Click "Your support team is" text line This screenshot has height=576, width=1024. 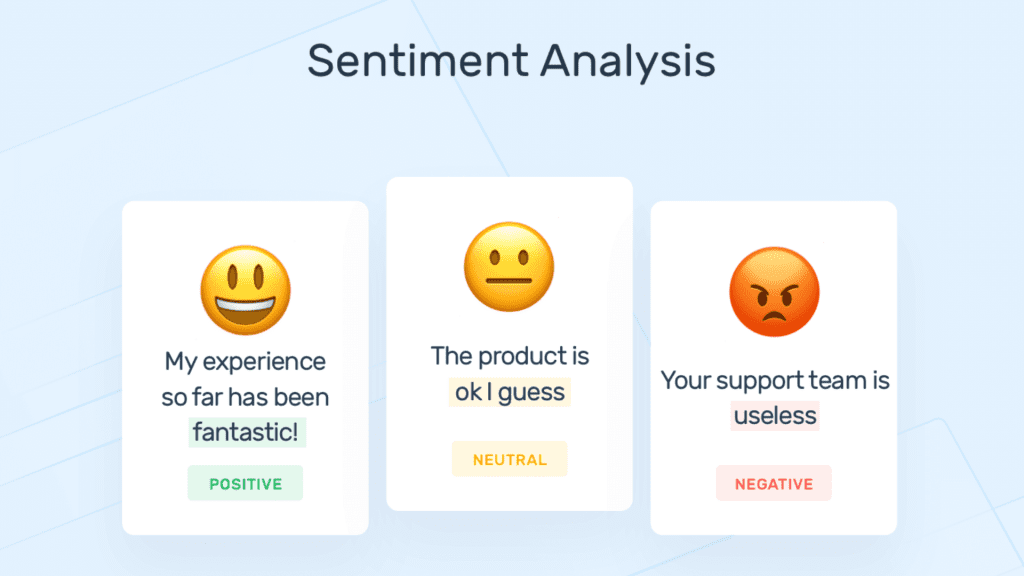tap(775, 381)
